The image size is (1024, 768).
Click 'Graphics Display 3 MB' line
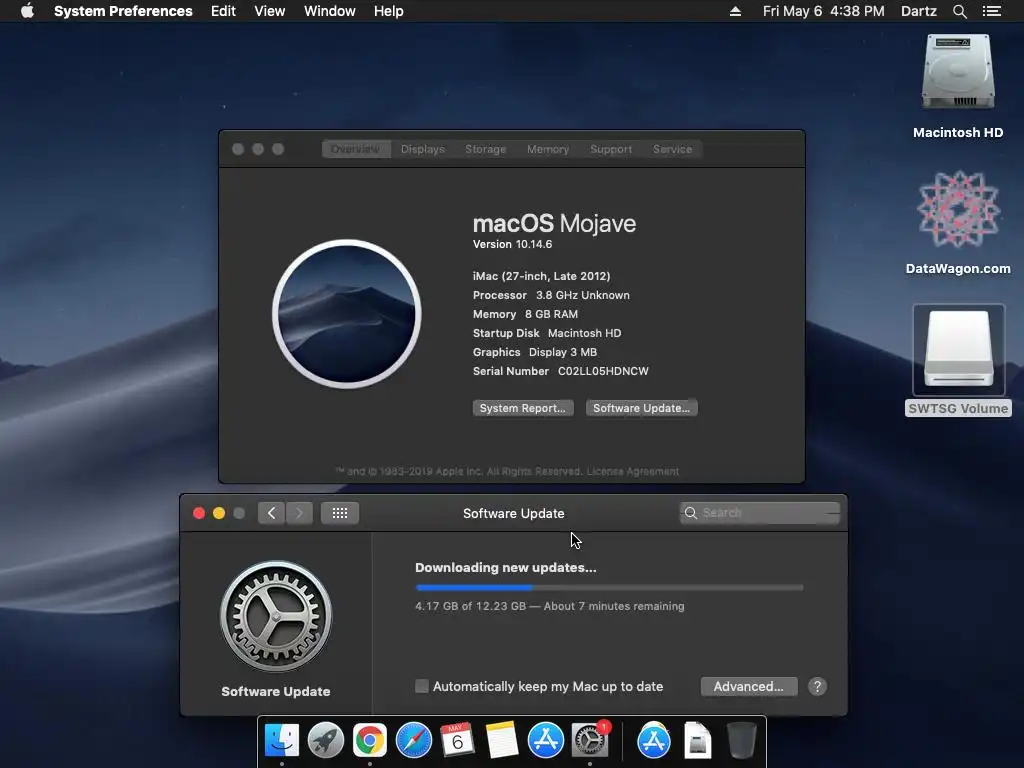coord(535,352)
